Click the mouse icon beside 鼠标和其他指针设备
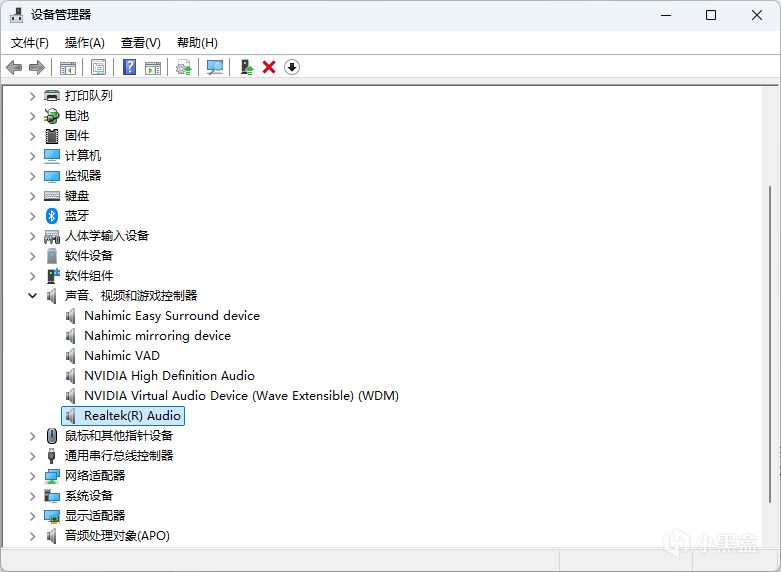The height and width of the screenshot is (572, 781). point(52,436)
